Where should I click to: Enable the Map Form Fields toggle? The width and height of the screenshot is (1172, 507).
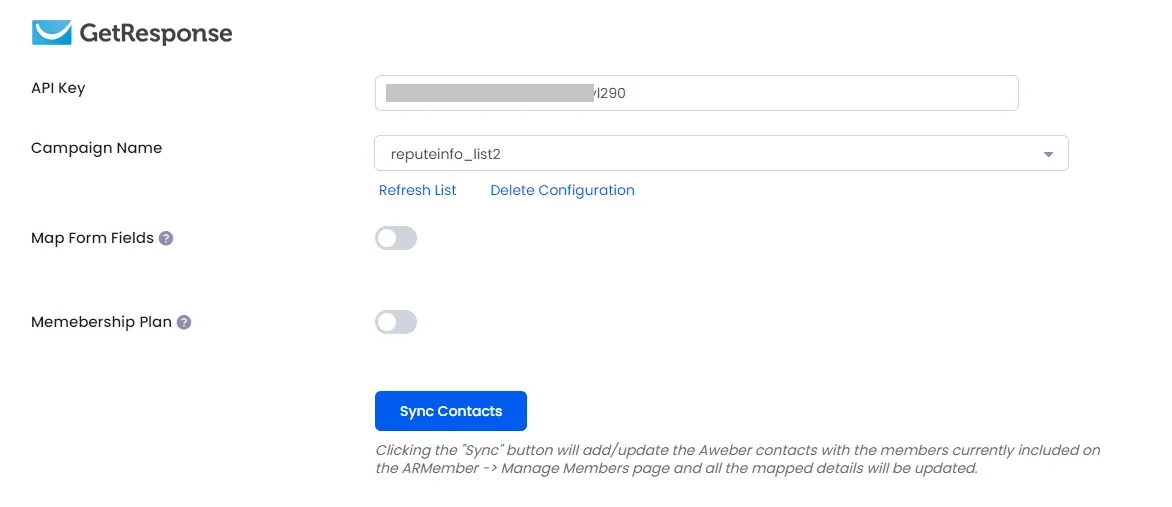[396, 239]
